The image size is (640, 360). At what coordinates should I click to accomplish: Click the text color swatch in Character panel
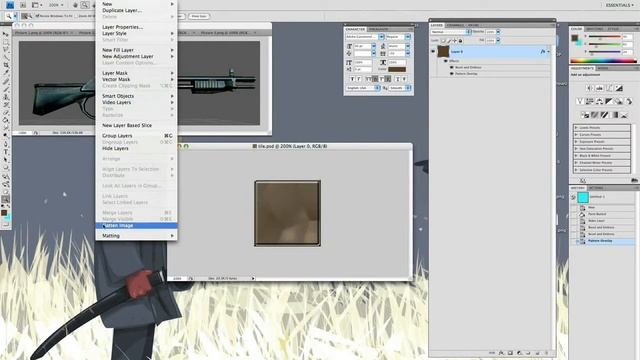coord(397,69)
